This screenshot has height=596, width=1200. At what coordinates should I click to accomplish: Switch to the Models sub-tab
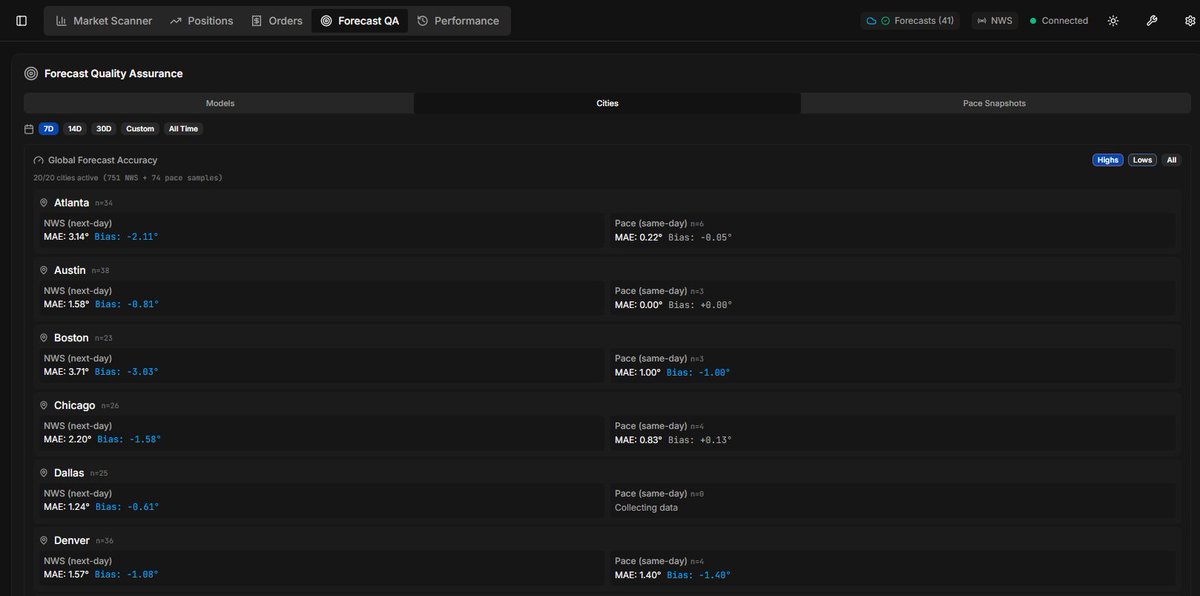(x=220, y=103)
